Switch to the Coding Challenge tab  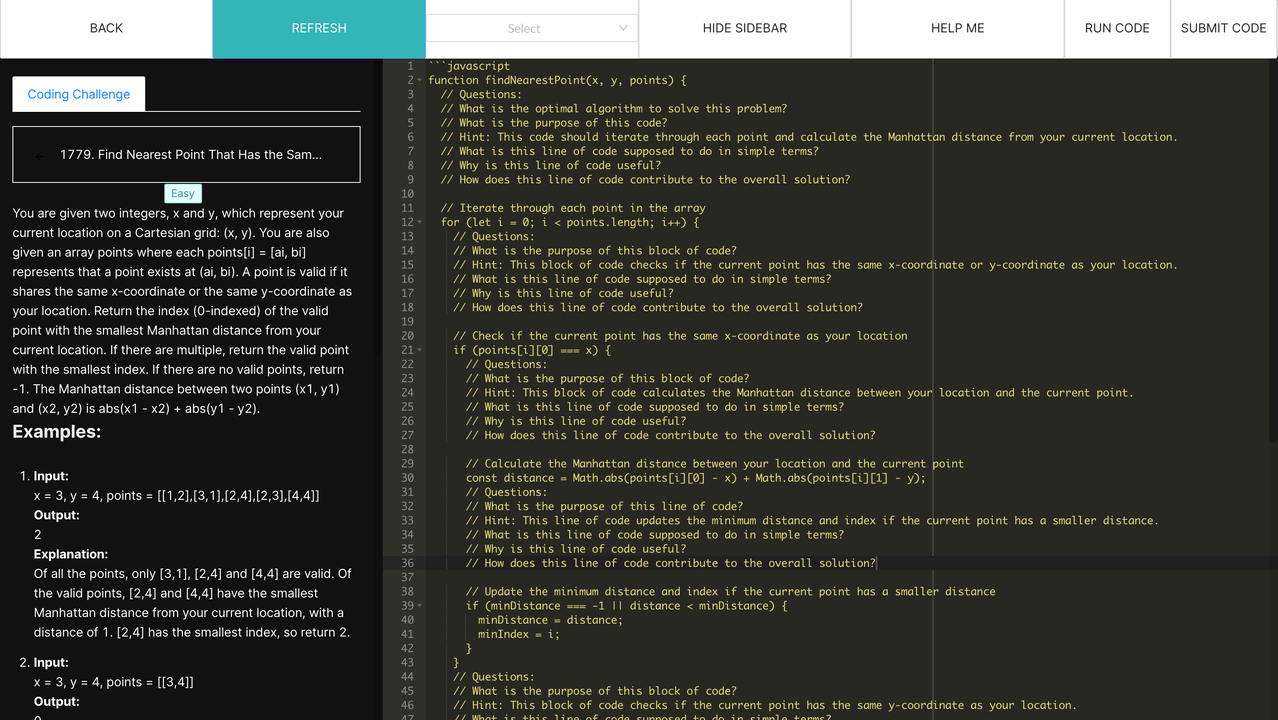[78, 93]
